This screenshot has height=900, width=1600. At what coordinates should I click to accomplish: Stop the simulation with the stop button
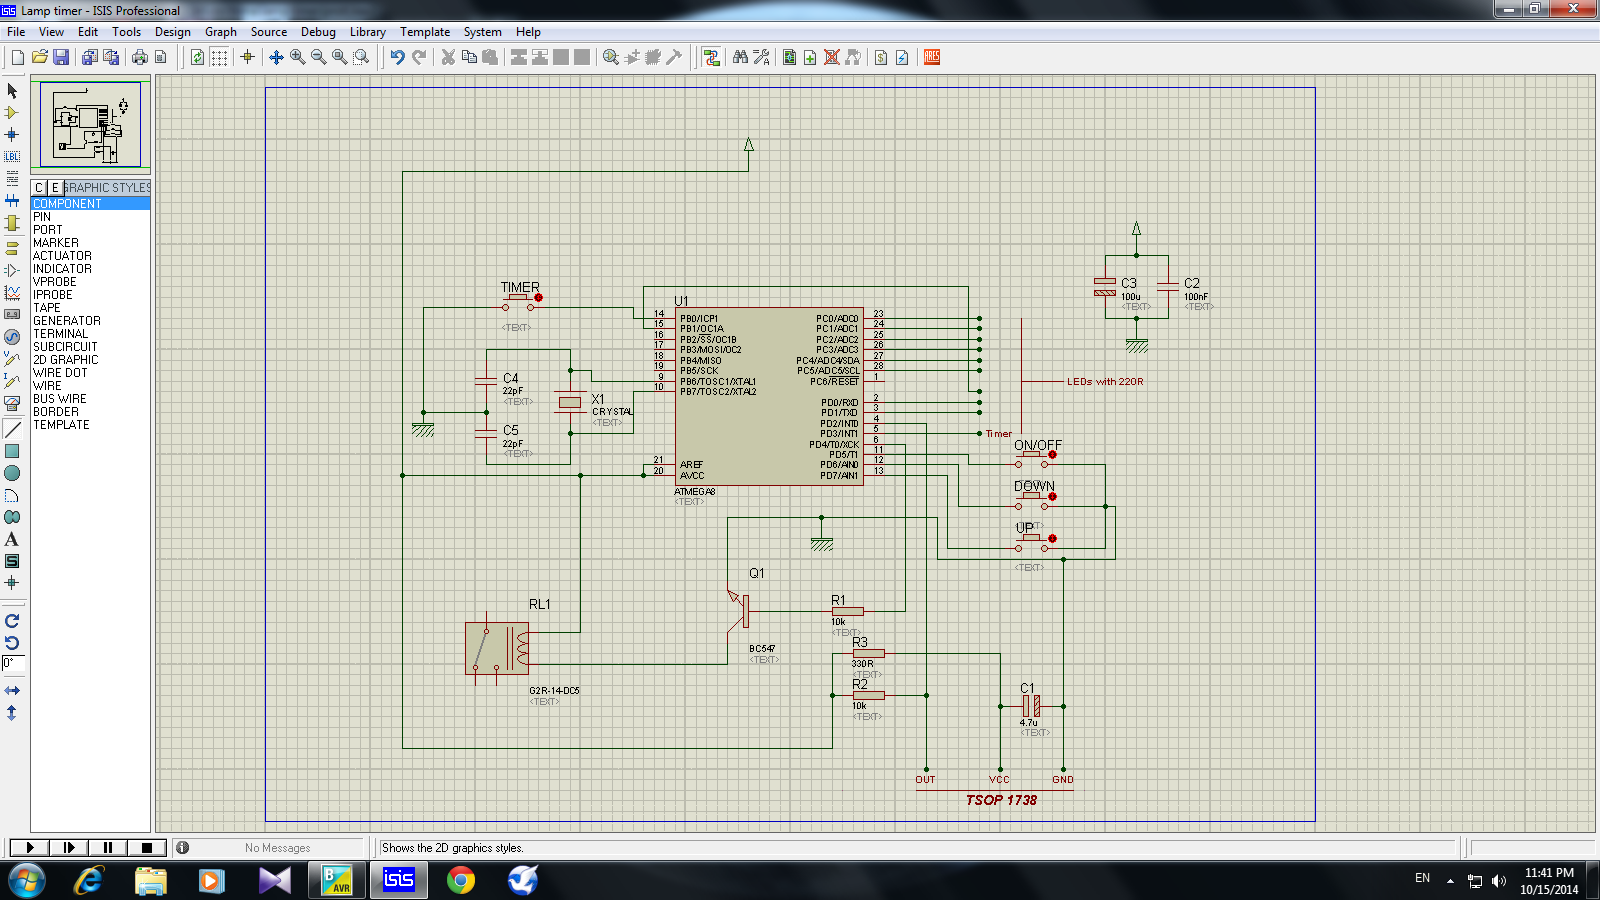[147, 848]
